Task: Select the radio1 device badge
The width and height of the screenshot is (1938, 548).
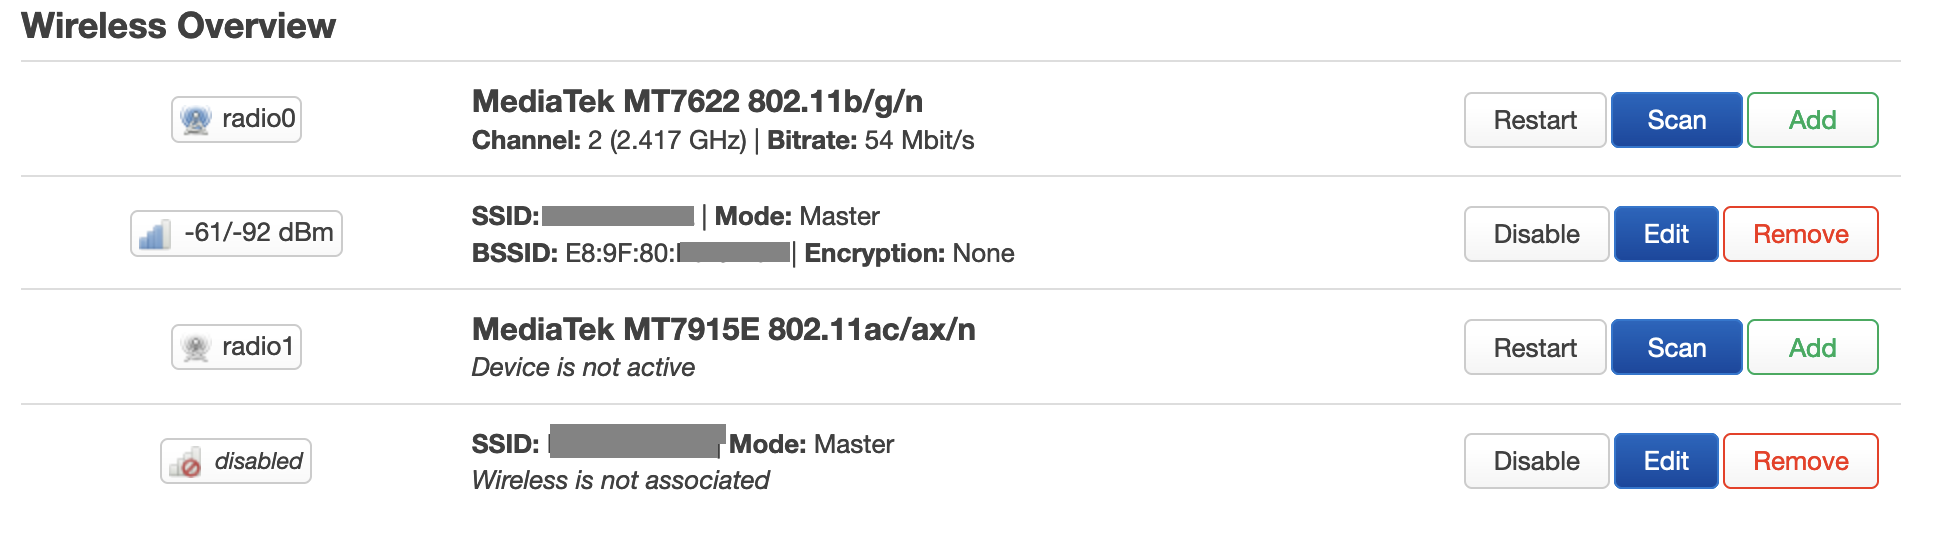Action: 236,347
